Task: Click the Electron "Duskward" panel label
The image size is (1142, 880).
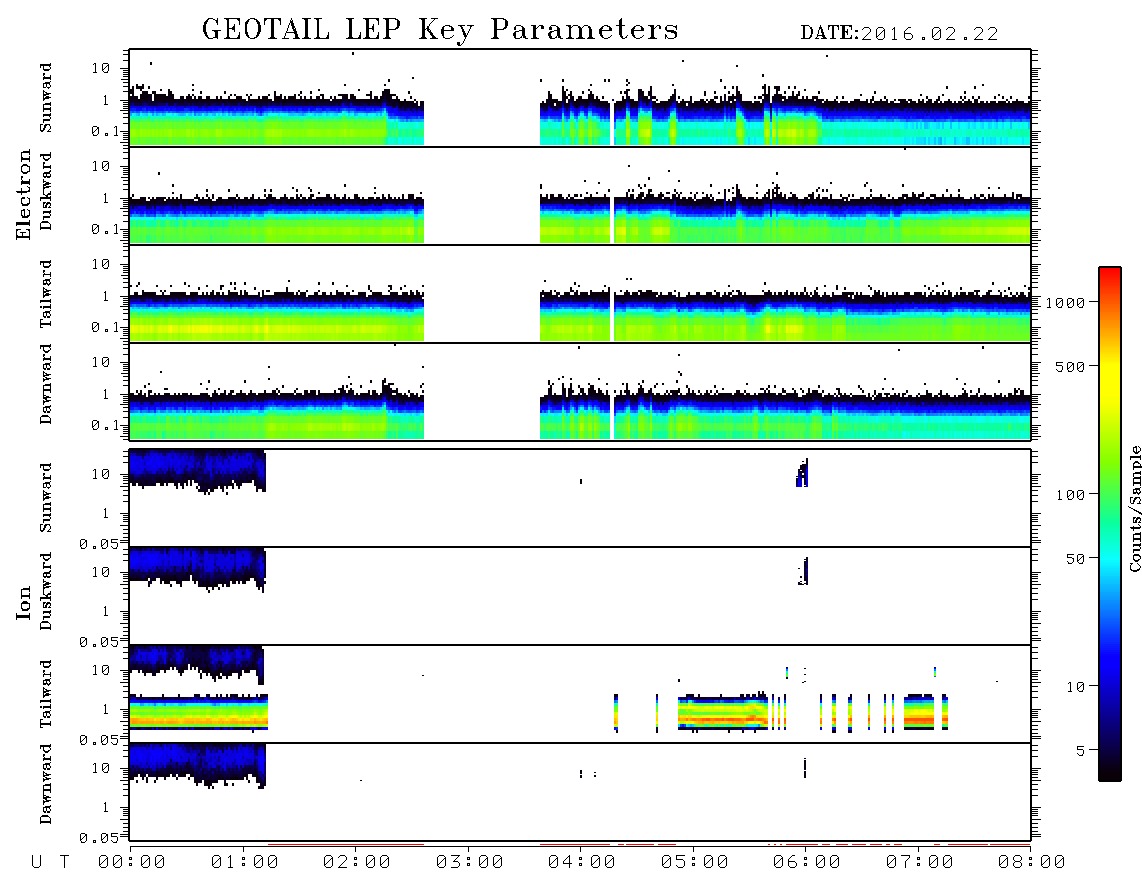Action: point(46,191)
